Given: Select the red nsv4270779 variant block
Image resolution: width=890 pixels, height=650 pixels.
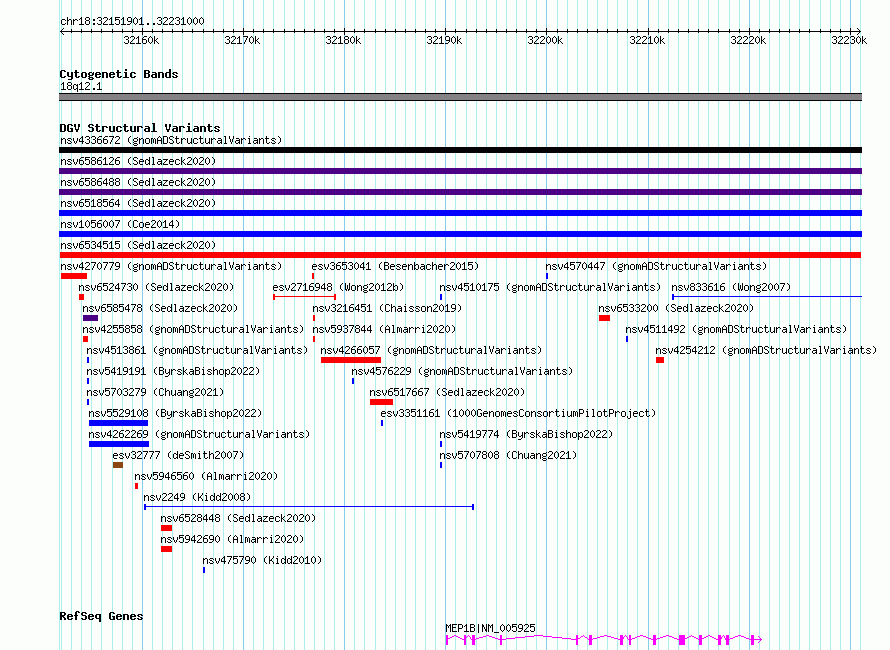Looking at the screenshot, I should [x=74, y=276].
